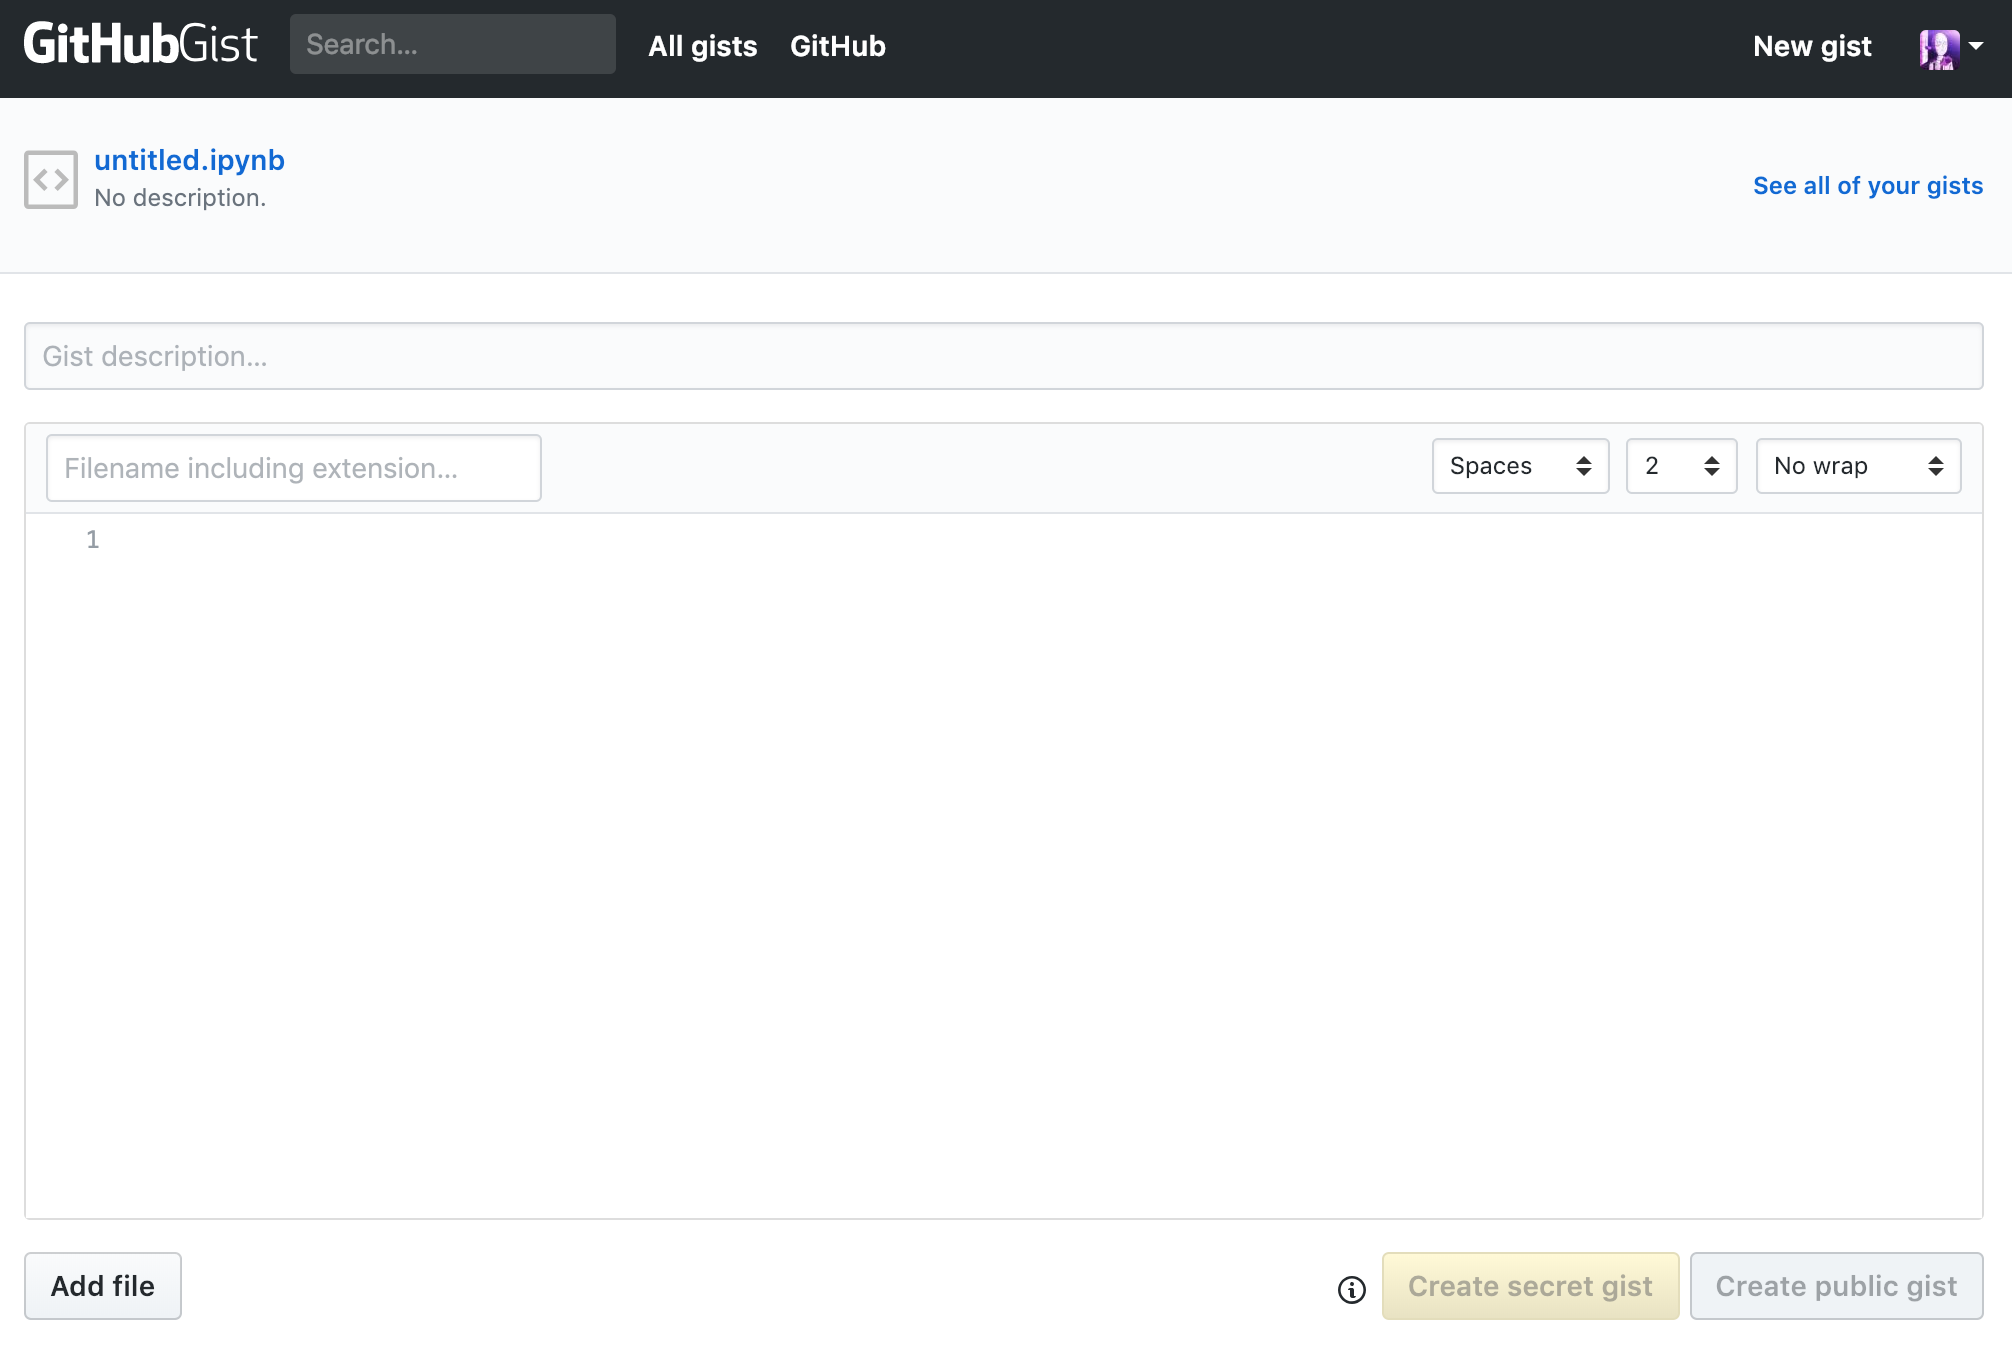Open the user avatar menu
The image size is (2012, 1348).
pos(1938,47)
